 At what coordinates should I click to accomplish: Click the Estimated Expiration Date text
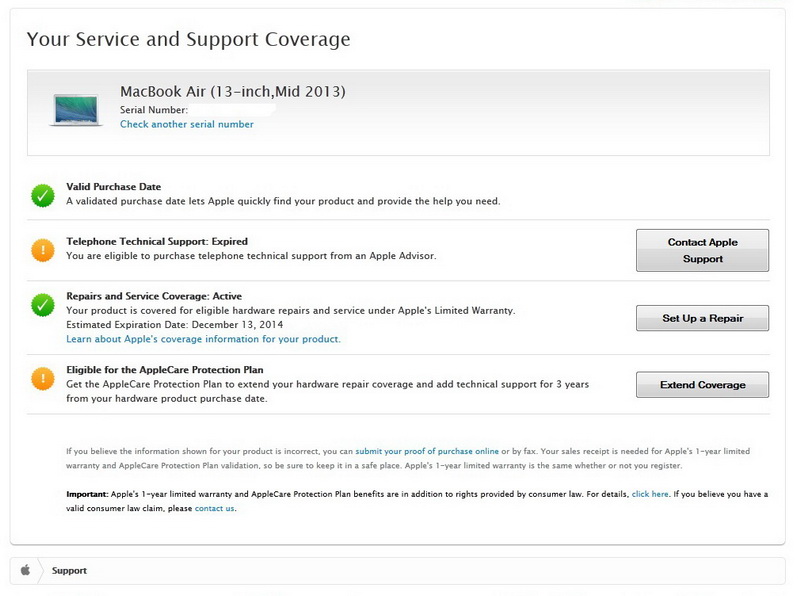coord(173,325)
